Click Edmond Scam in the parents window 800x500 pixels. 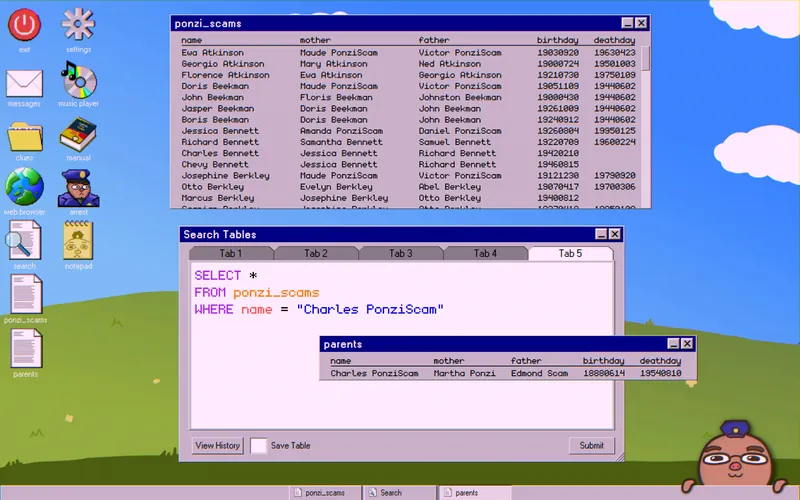(539, 373)
